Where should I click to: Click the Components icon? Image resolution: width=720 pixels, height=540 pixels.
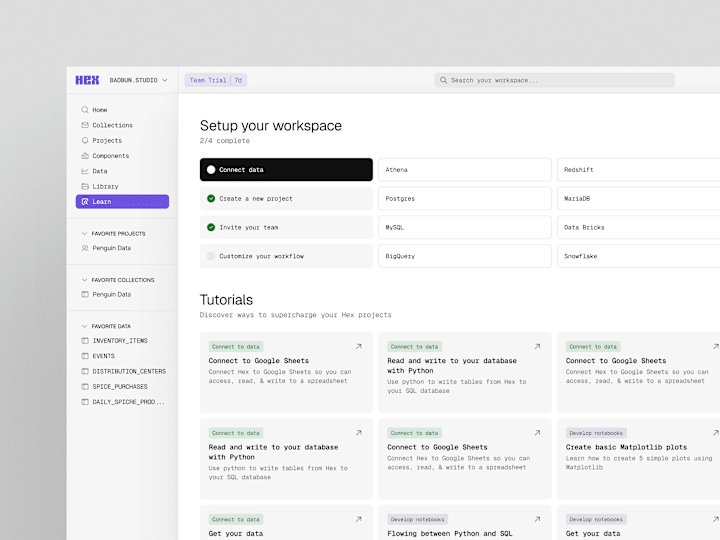(85, 156)
